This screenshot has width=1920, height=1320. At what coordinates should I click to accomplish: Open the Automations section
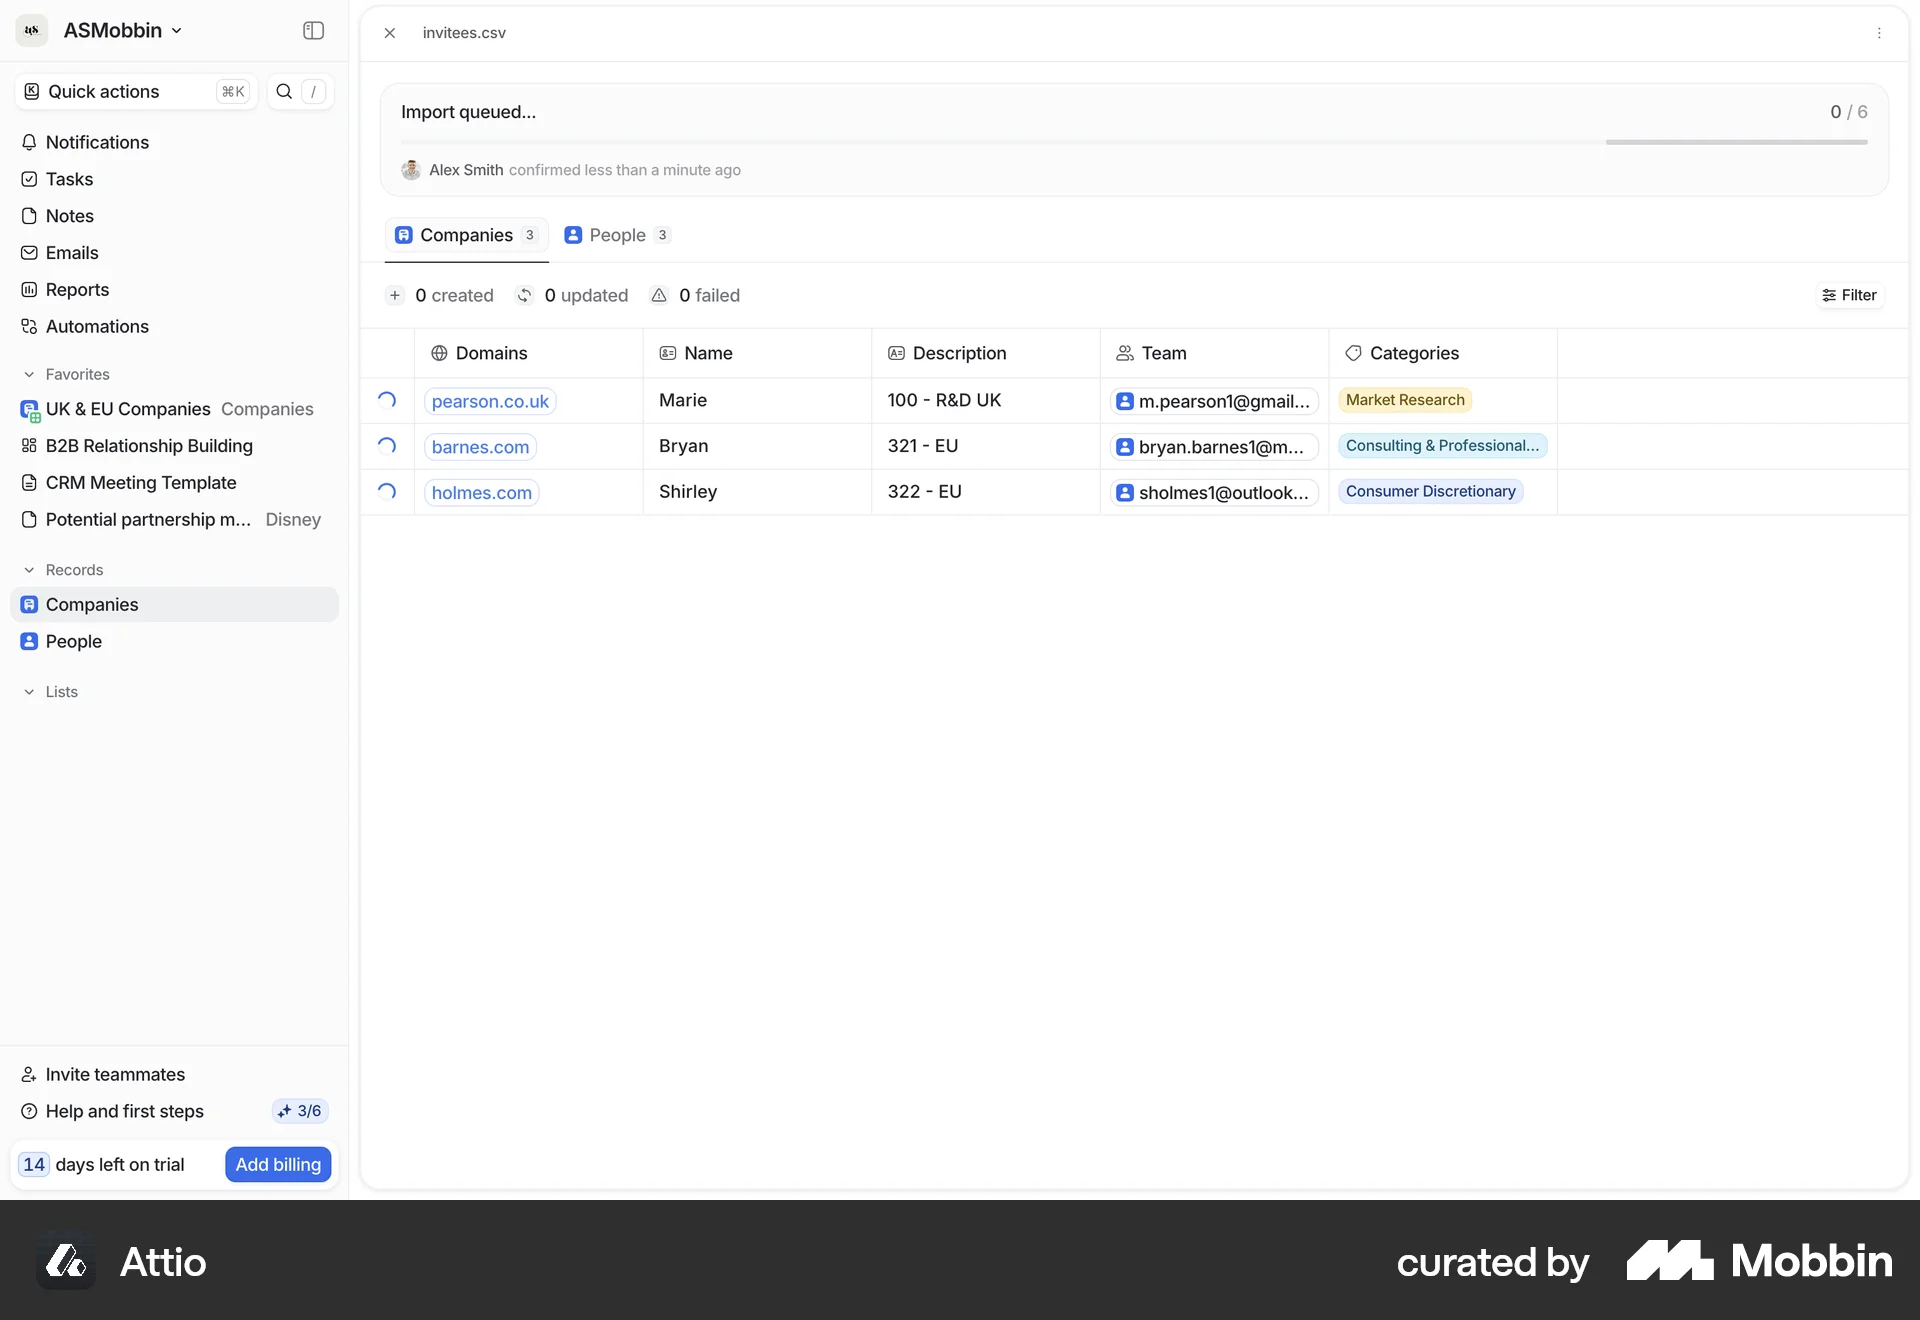click(97, 326)
